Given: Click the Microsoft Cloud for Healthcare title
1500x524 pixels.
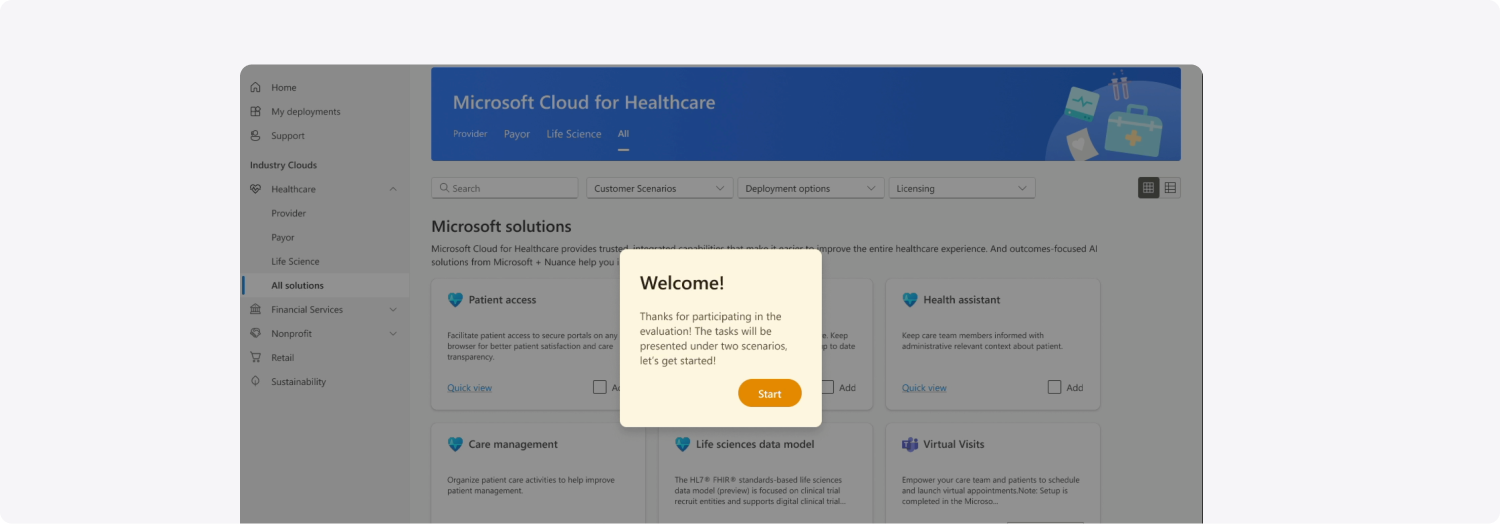Looking at the screenshot, I should (584, 102).
